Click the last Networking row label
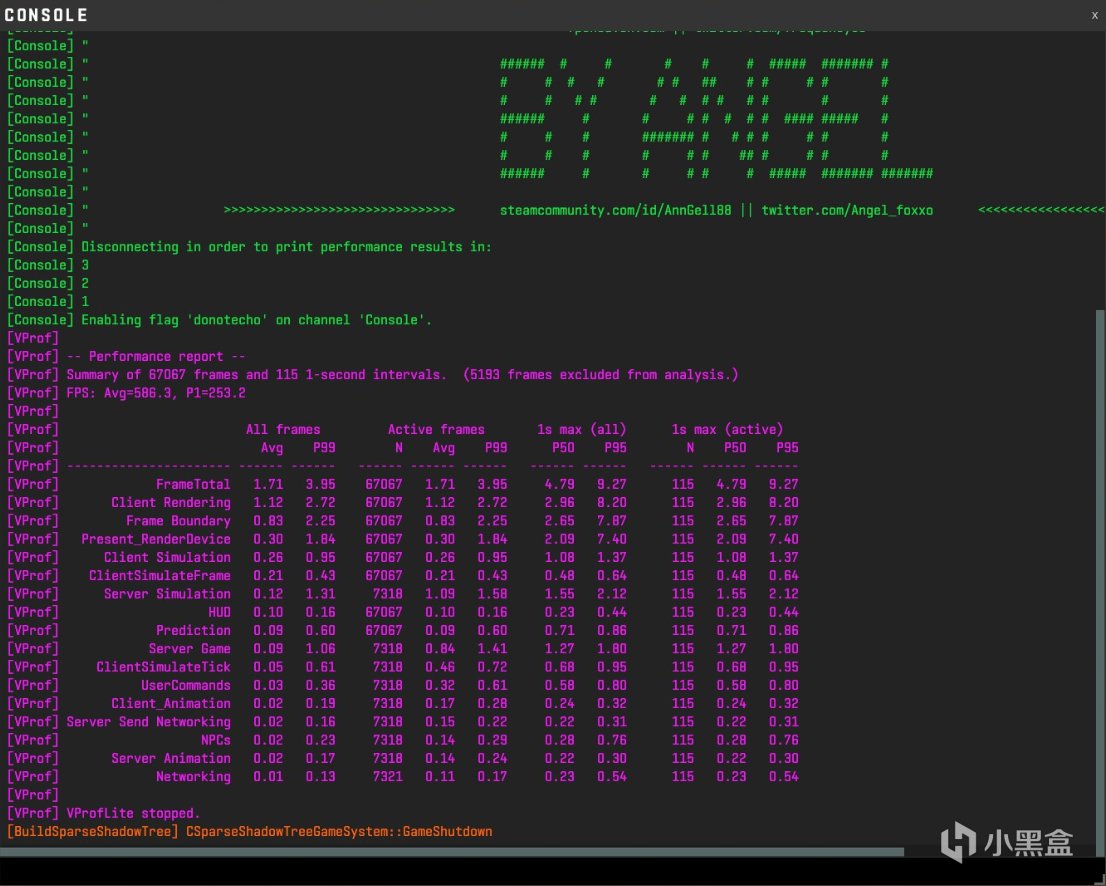This screenshot has width=1106, height=886. [193, 777]
